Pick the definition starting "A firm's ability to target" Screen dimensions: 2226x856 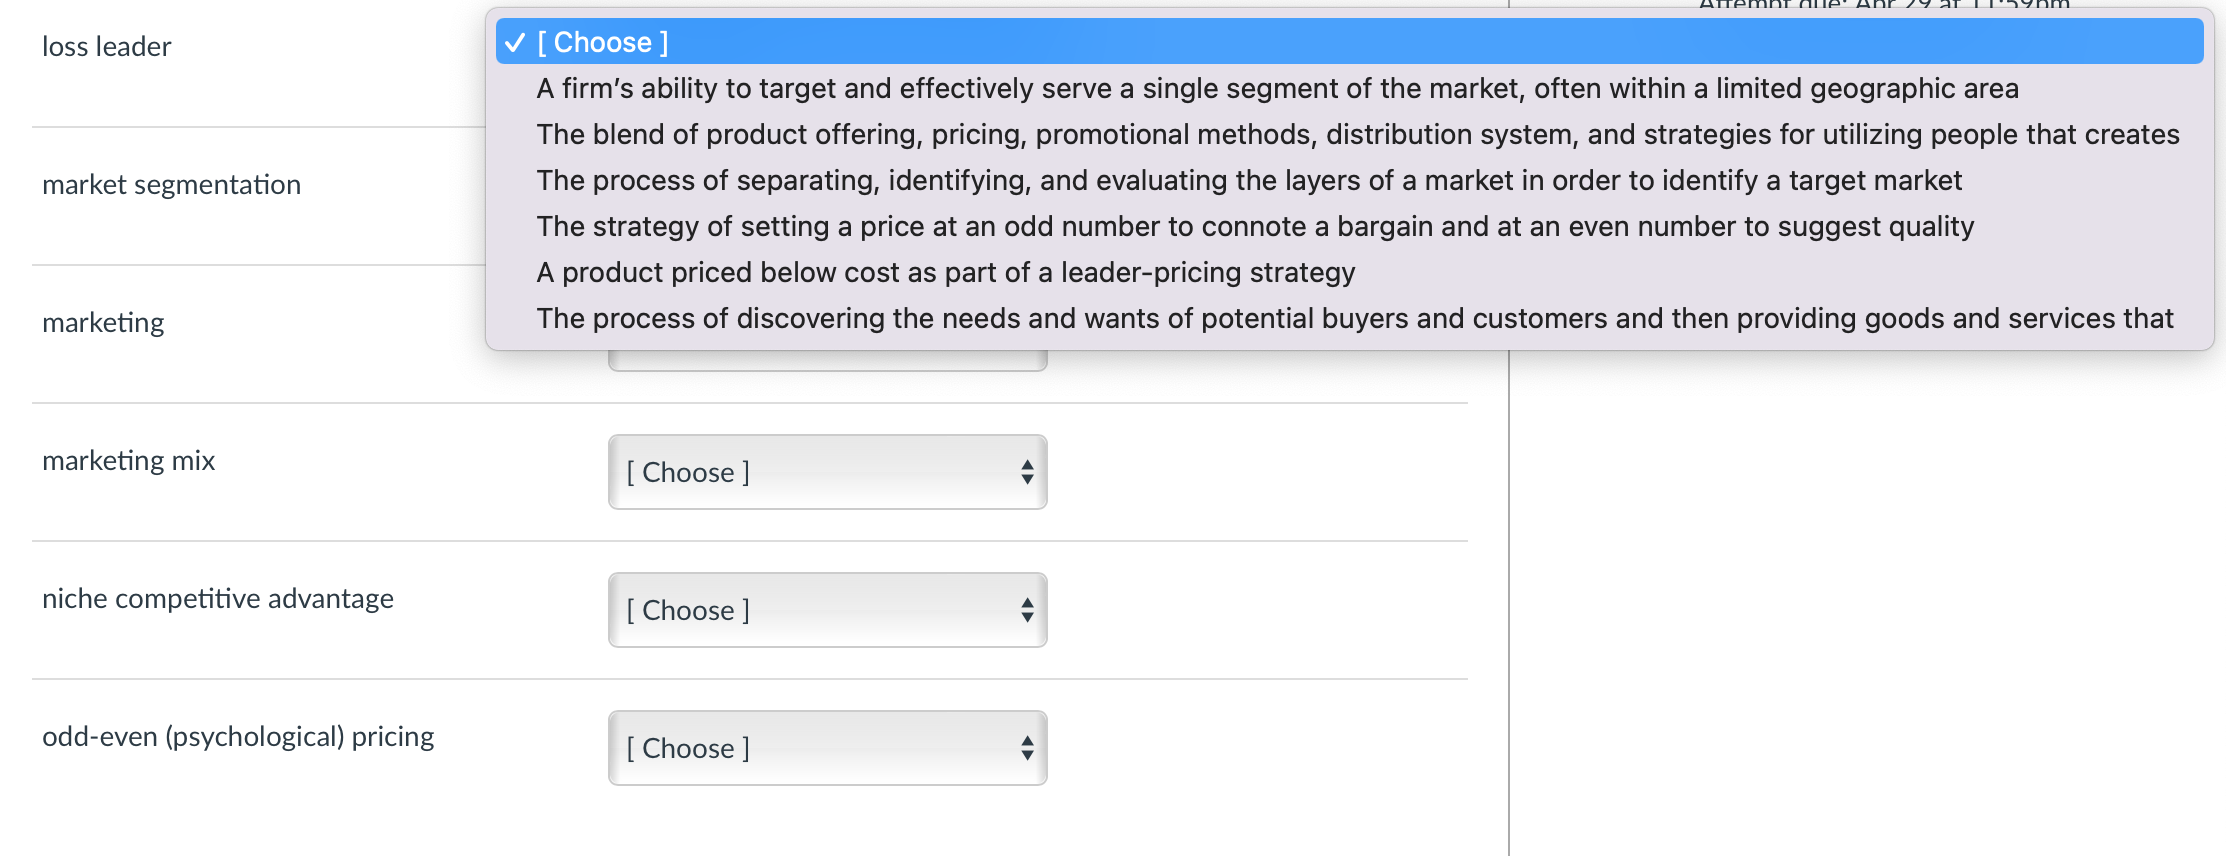(x=1277, y=89)
